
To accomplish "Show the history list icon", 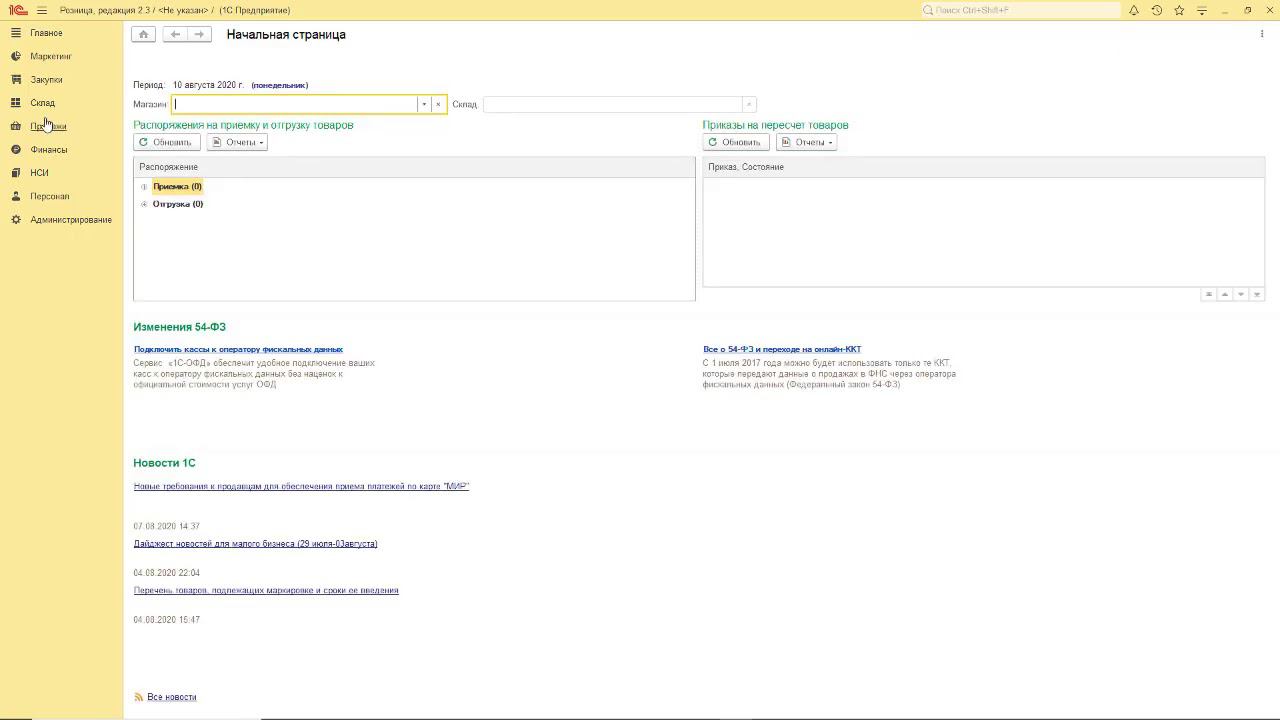I will coord(1157,10).
